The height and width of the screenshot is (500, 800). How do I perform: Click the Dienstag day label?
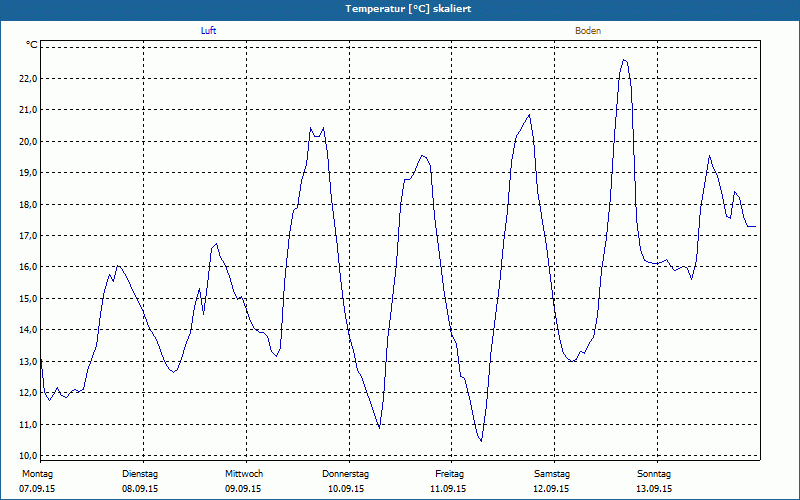(140, 474)
